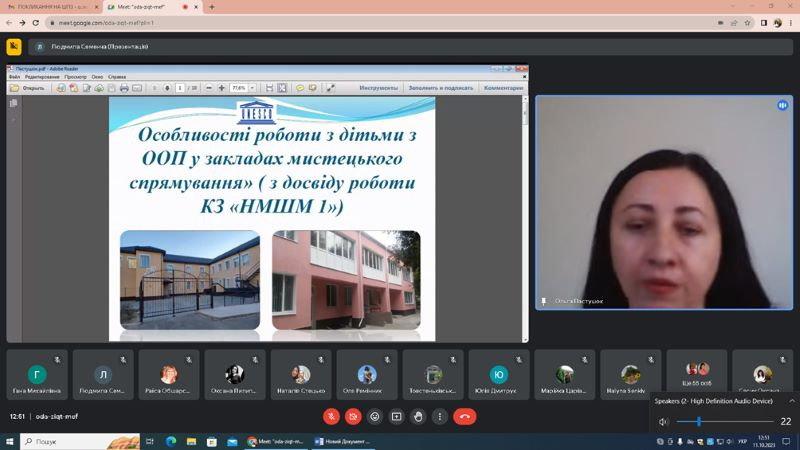Bookmark this page with star icon
800x450 pixels.
[x=747, y=23]
